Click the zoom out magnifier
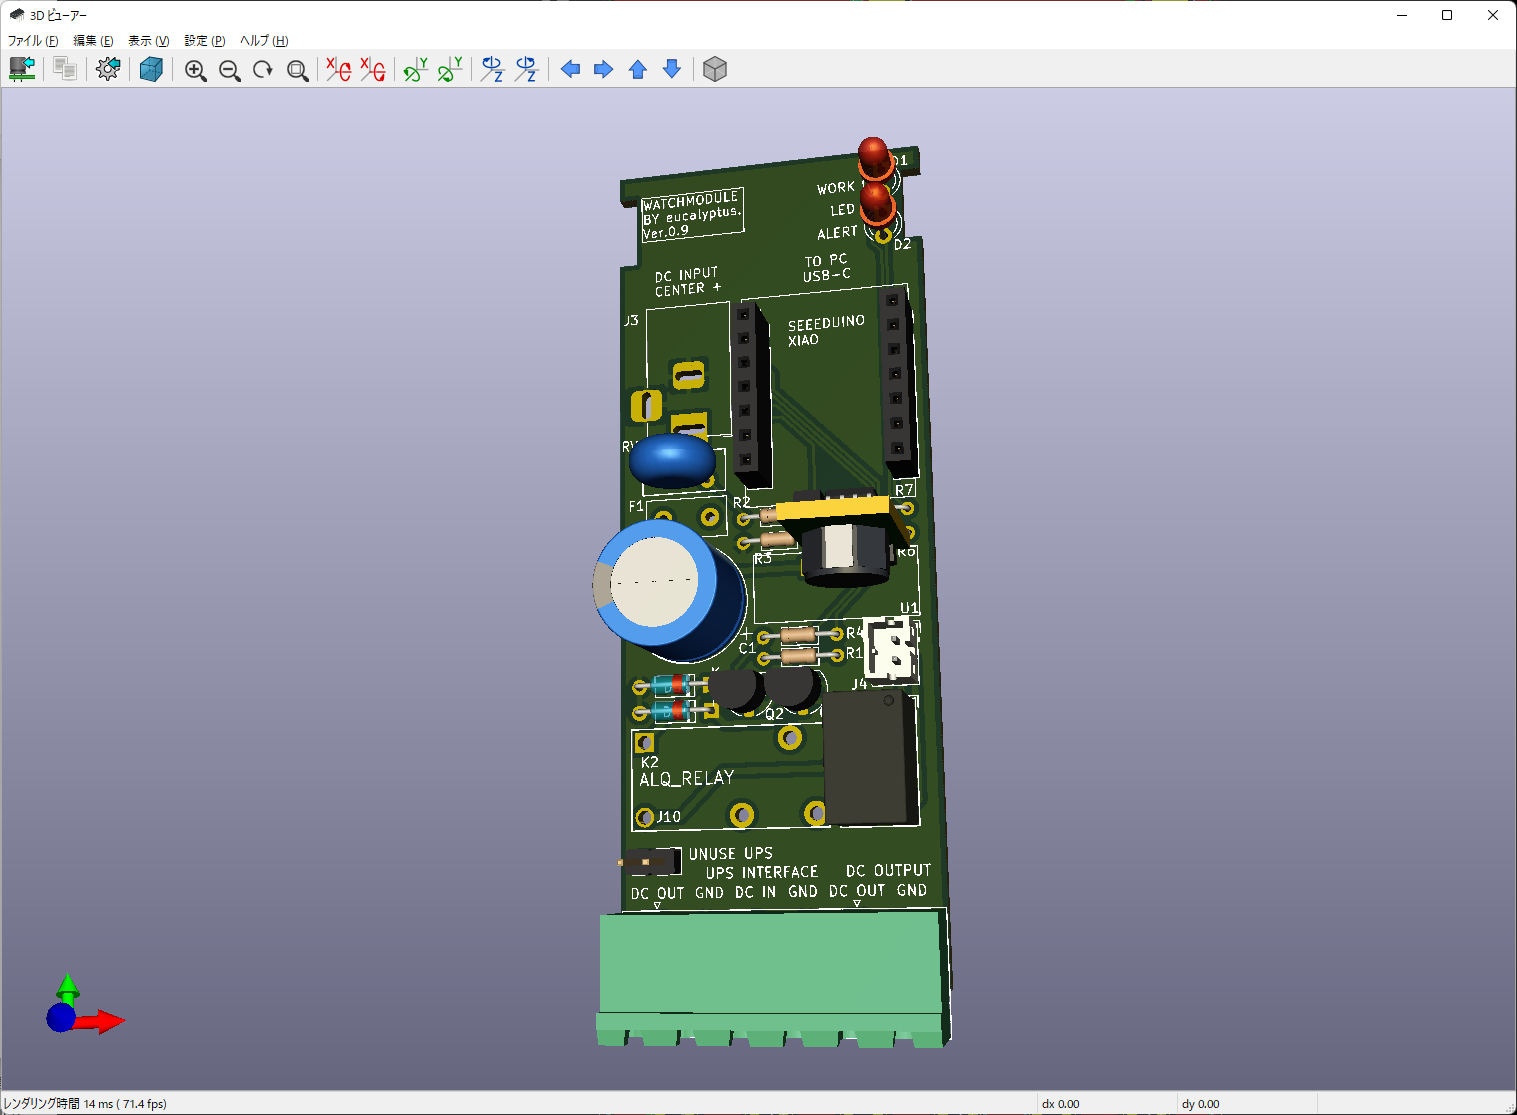1517x1115 pixels. pyautogui.click(x=229, y=70)
